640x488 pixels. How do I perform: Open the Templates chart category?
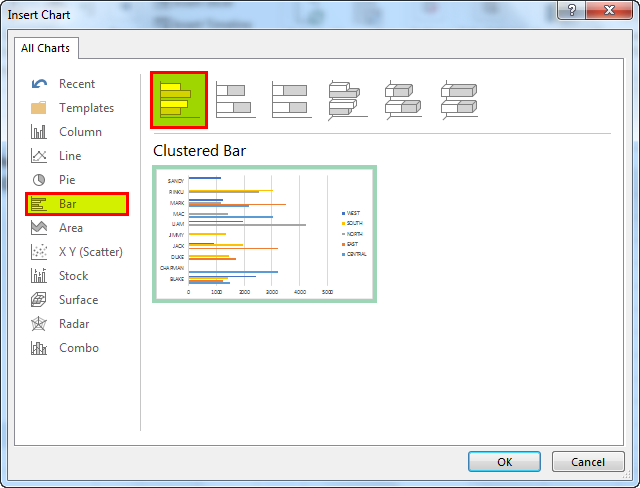click(x=77, y=108)
